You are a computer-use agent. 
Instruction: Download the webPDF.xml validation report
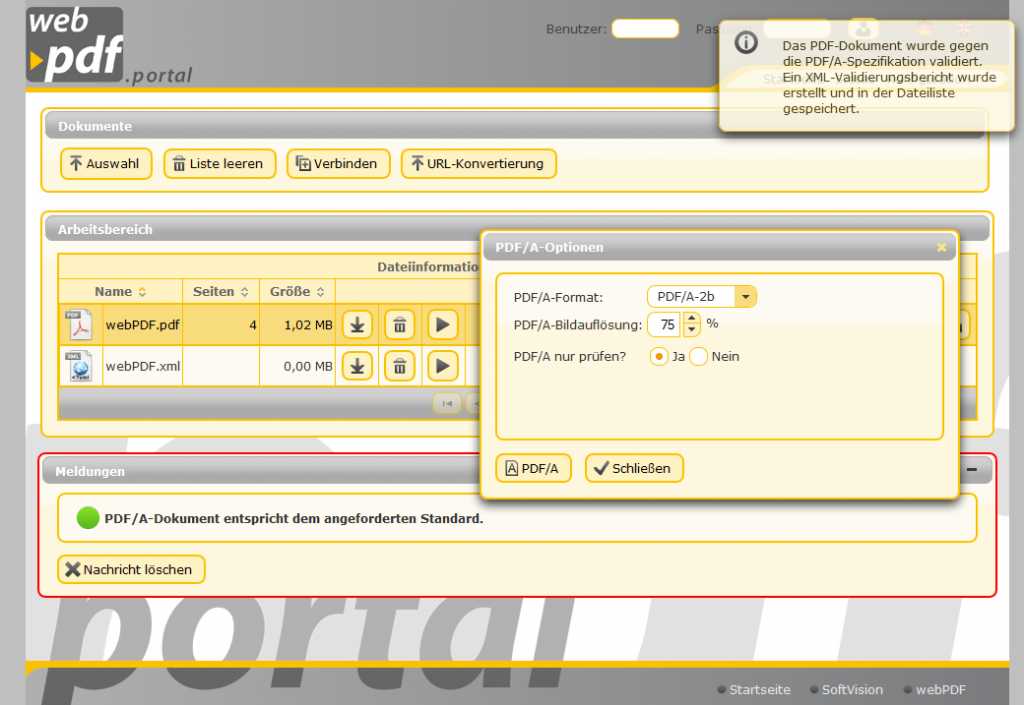(x=357, y=365)
